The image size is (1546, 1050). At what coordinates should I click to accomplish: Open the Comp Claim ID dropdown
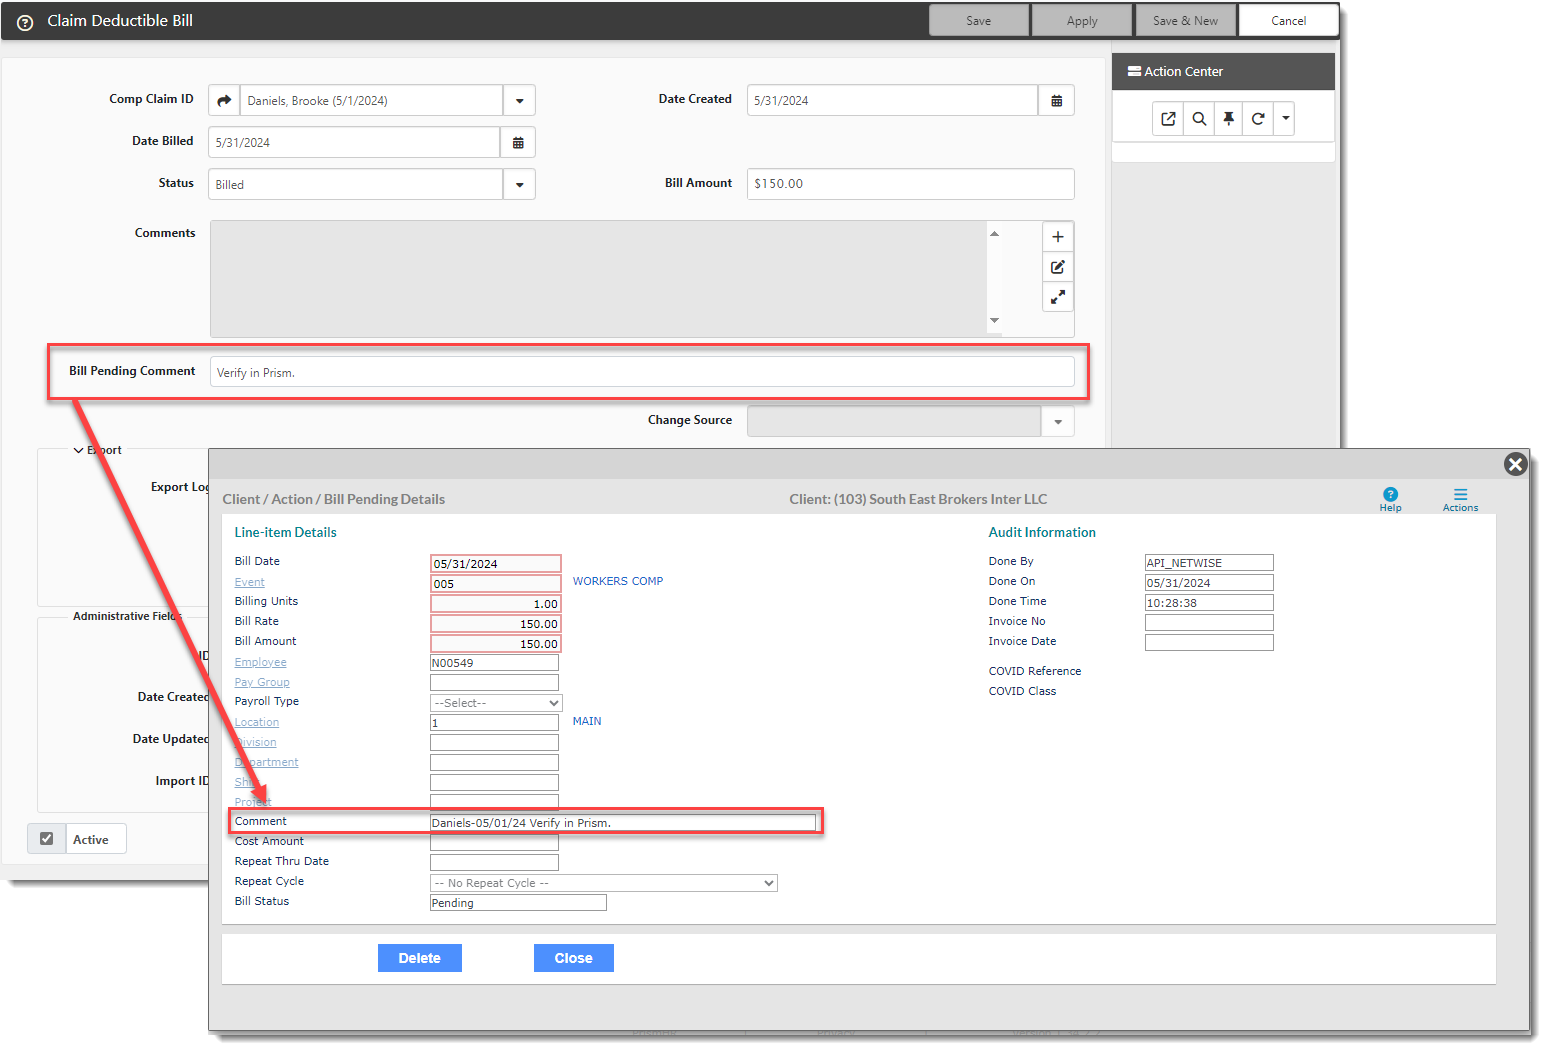pyautogui.click(x=519, y=101)
